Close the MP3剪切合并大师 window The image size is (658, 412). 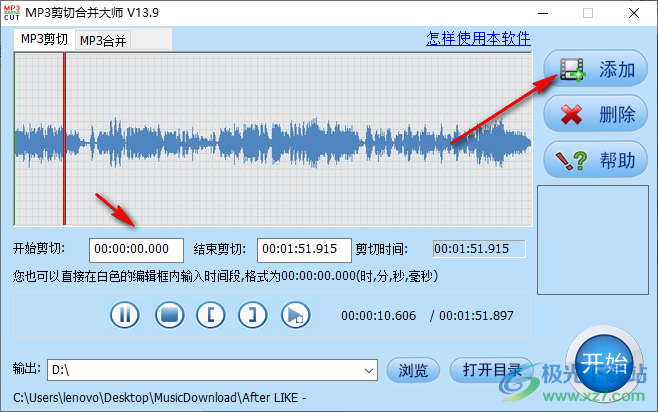click(634, 13)
